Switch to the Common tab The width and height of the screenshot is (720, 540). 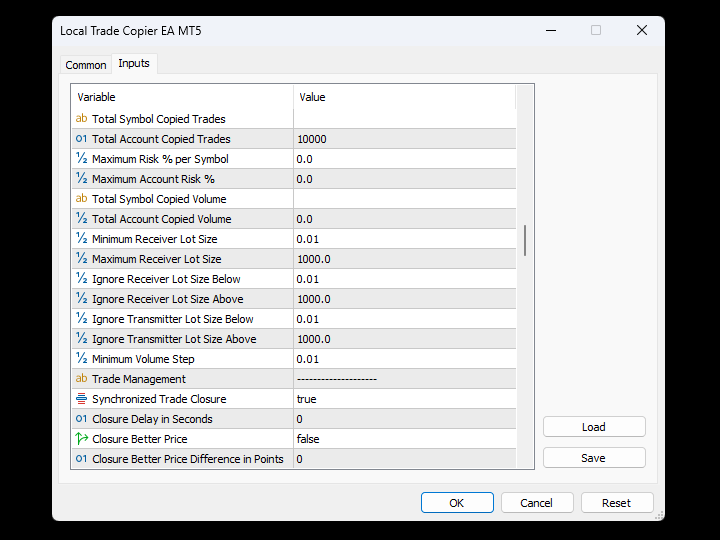[86, 65]
